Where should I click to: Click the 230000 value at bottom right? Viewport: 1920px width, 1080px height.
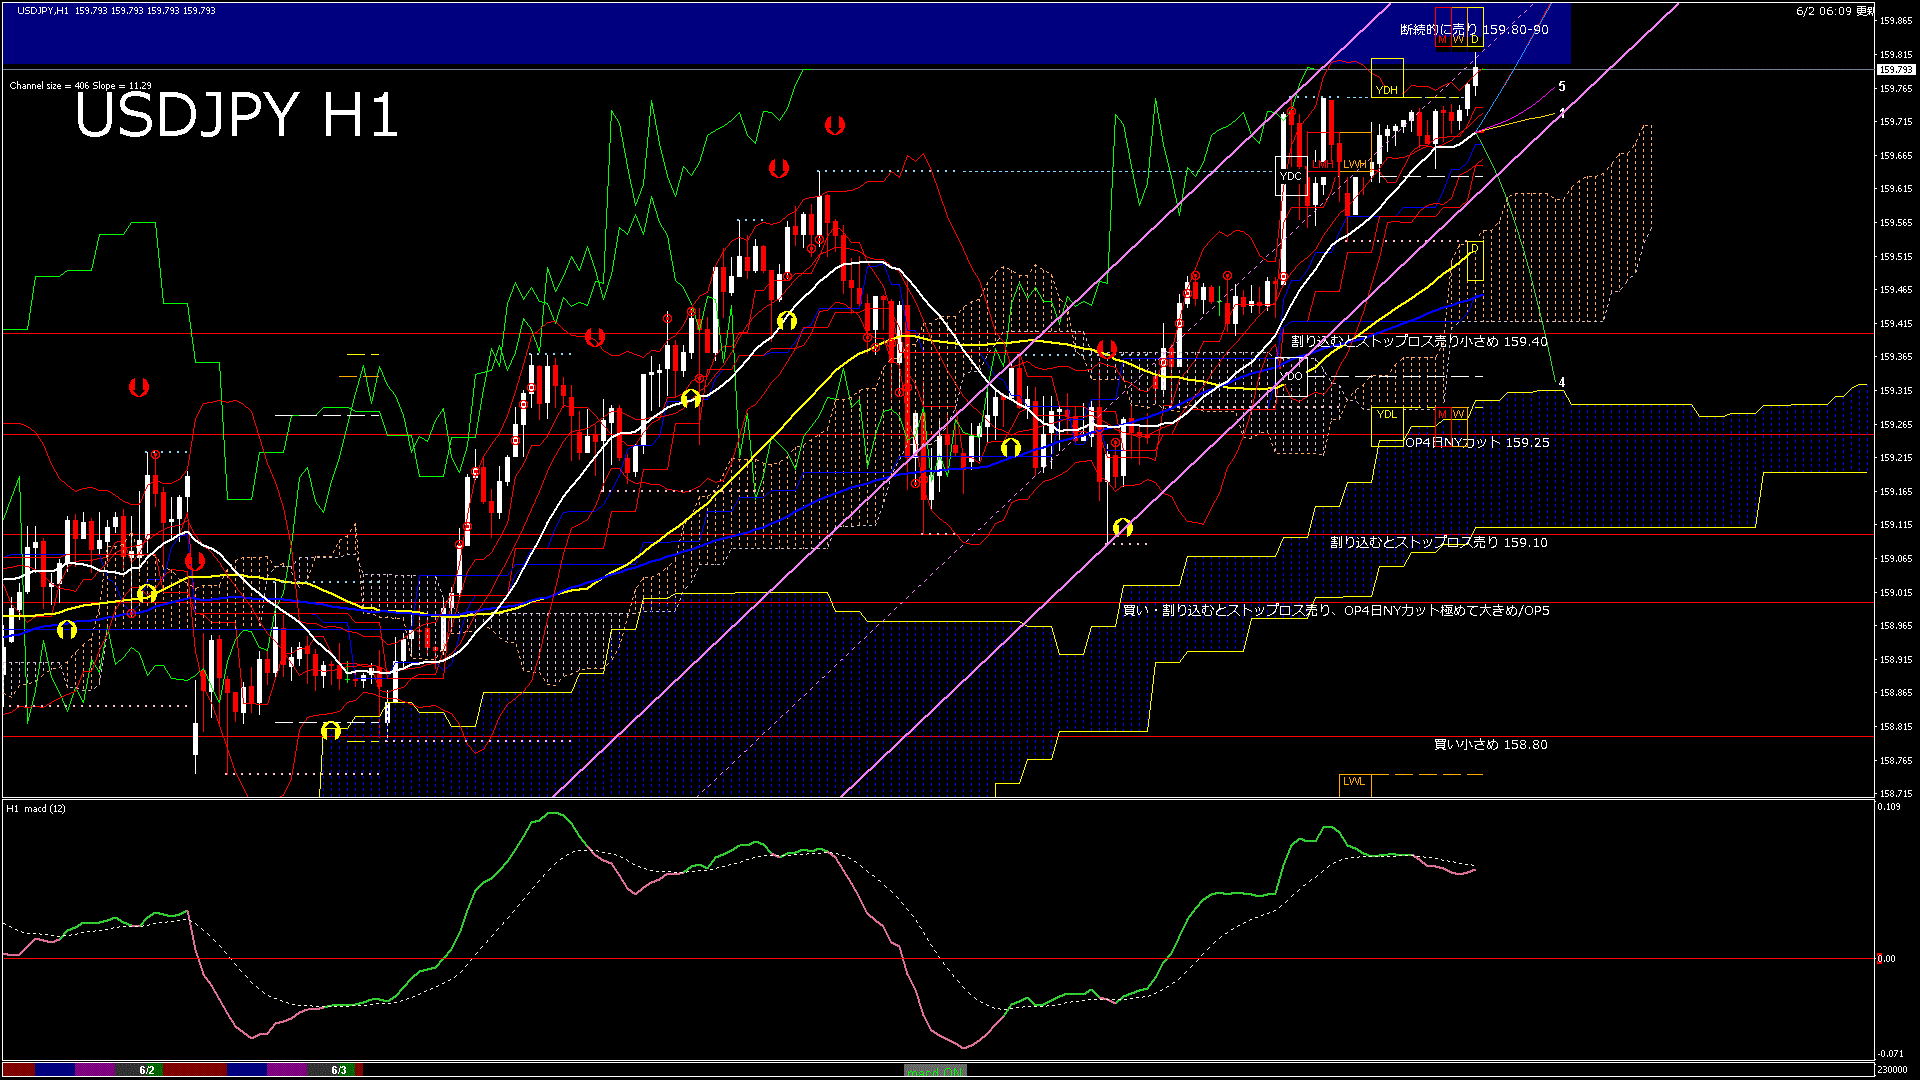point(1892,1069)
